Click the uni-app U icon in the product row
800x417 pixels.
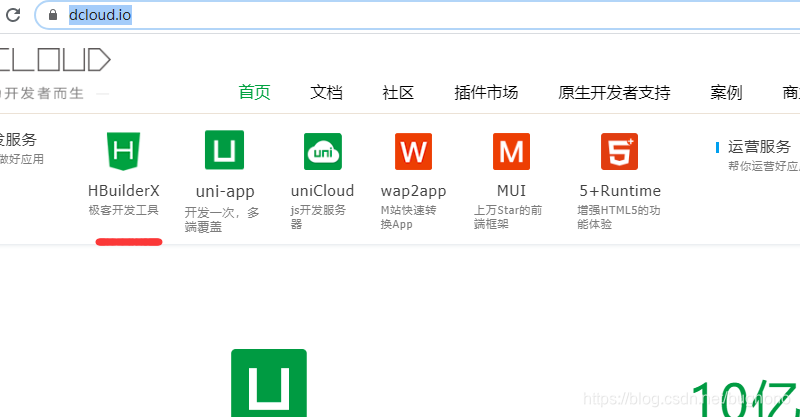pyautogui.click(x=224, y=150)
